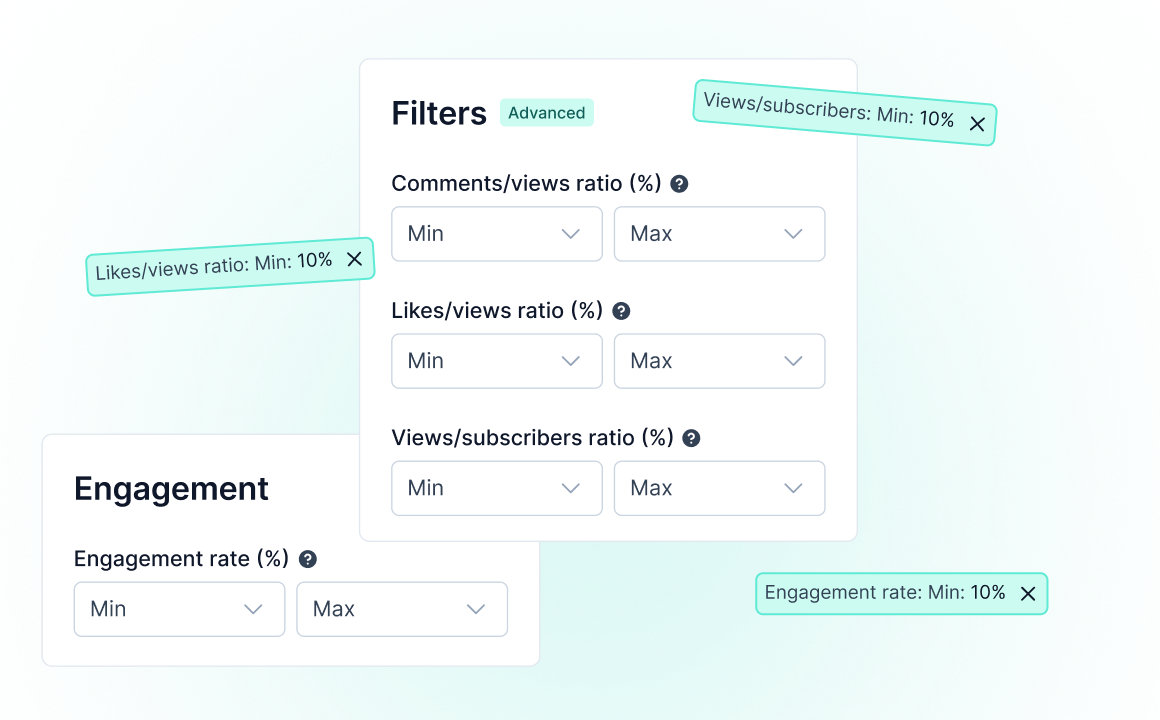Click help icon beside Engagement rate
The image size is (1160, 720).
[x=308, y=559]
